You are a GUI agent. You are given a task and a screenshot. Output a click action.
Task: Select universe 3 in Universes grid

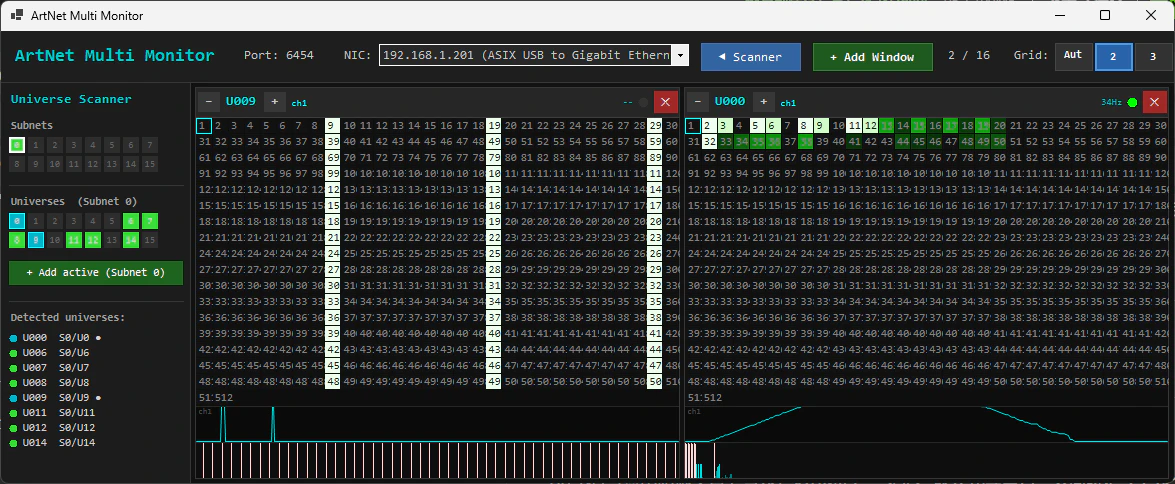point(74,220)
